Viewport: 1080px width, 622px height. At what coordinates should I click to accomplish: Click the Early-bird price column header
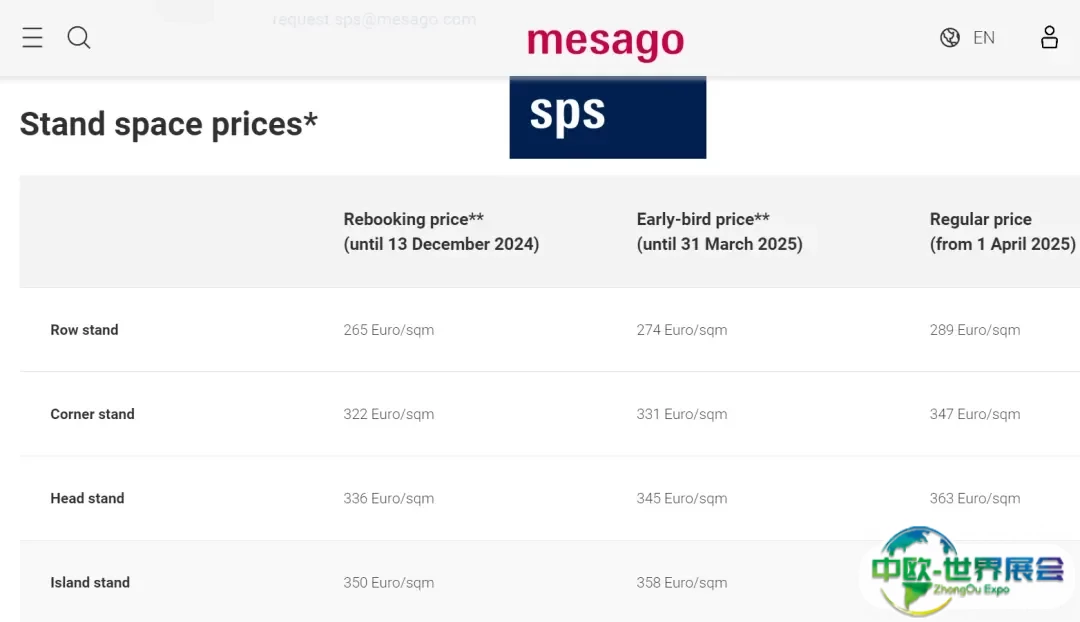719,231
